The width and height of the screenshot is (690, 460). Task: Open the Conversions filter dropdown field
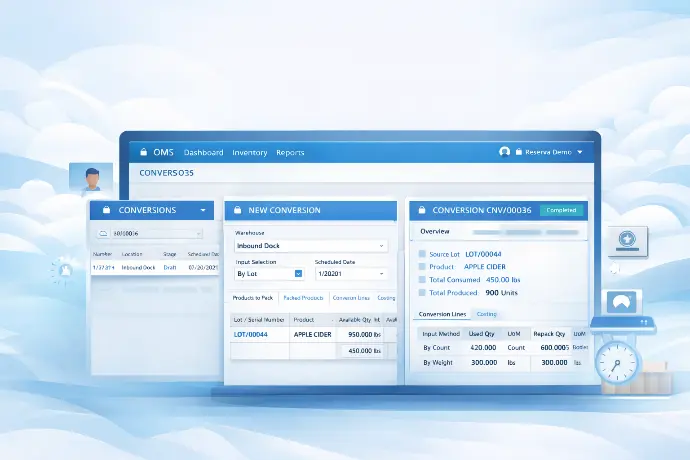tap(150, 234)
